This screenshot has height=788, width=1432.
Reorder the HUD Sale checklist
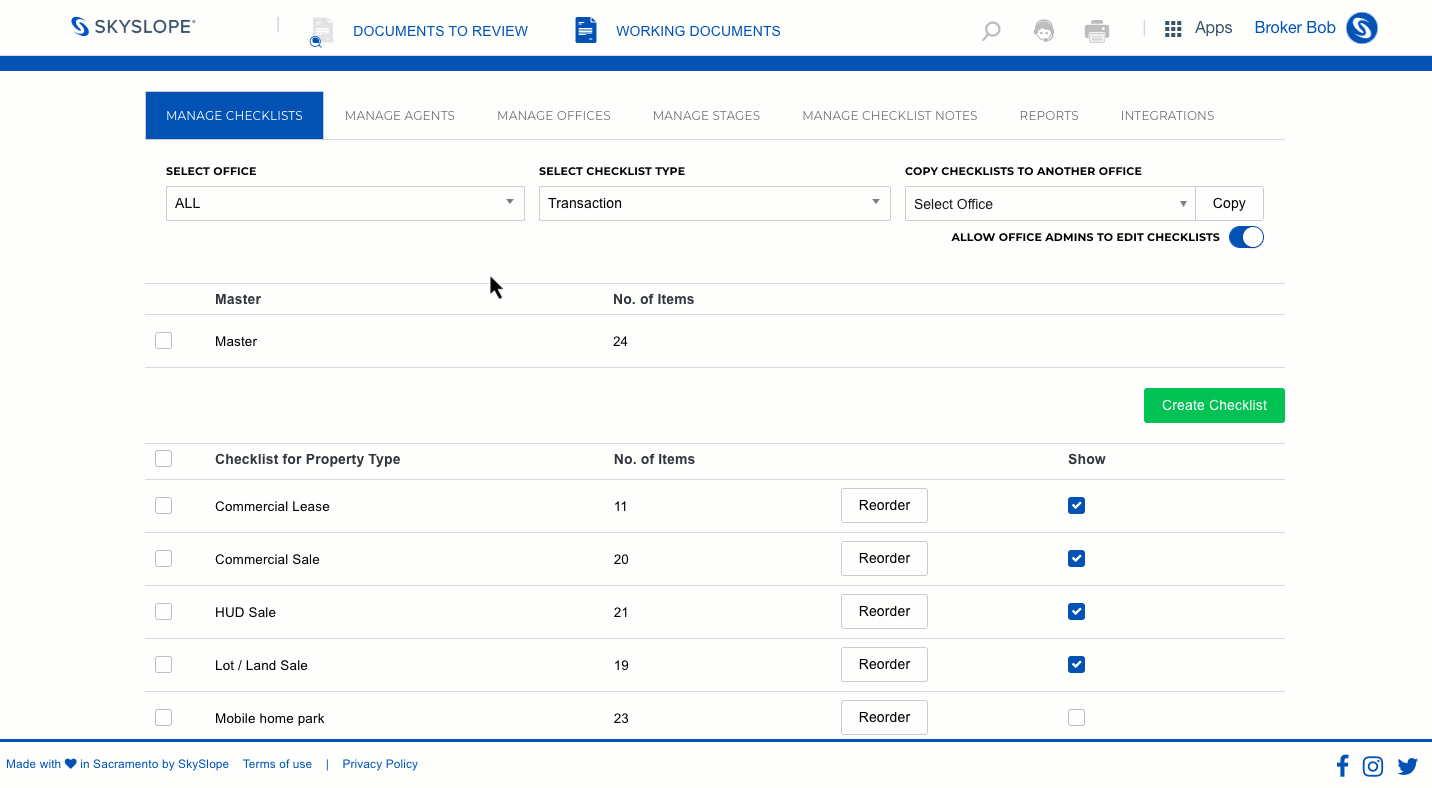click(x=884, y=611)
